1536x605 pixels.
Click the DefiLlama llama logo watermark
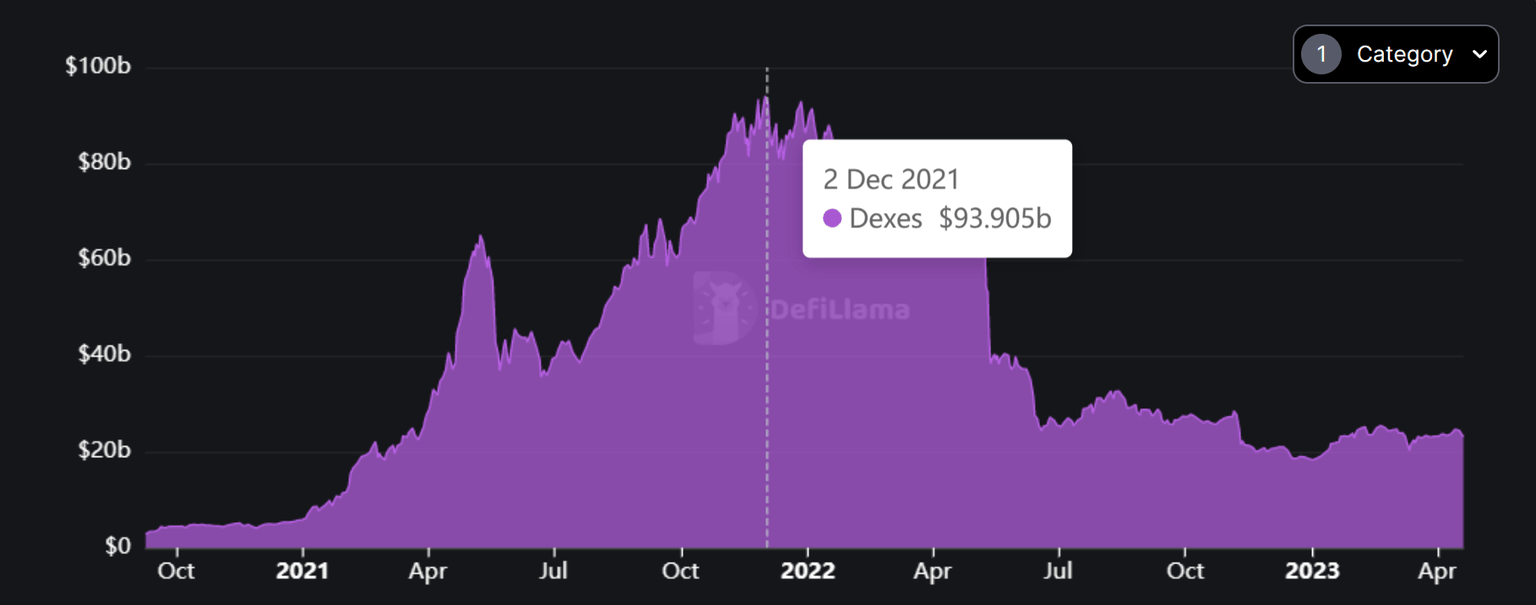(x=722, y=308)
